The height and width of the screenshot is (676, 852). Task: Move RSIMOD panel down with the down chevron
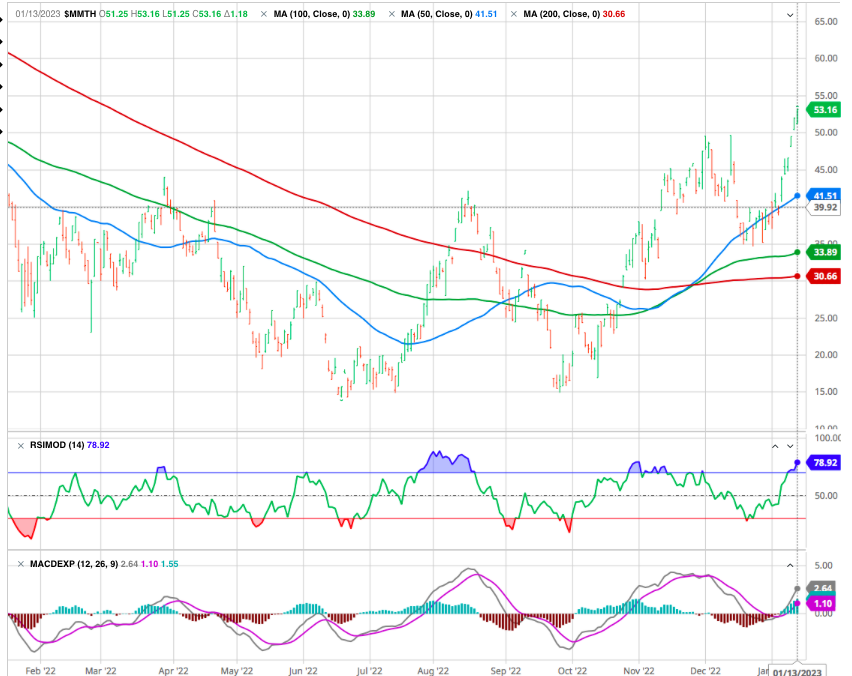point(790,446)
